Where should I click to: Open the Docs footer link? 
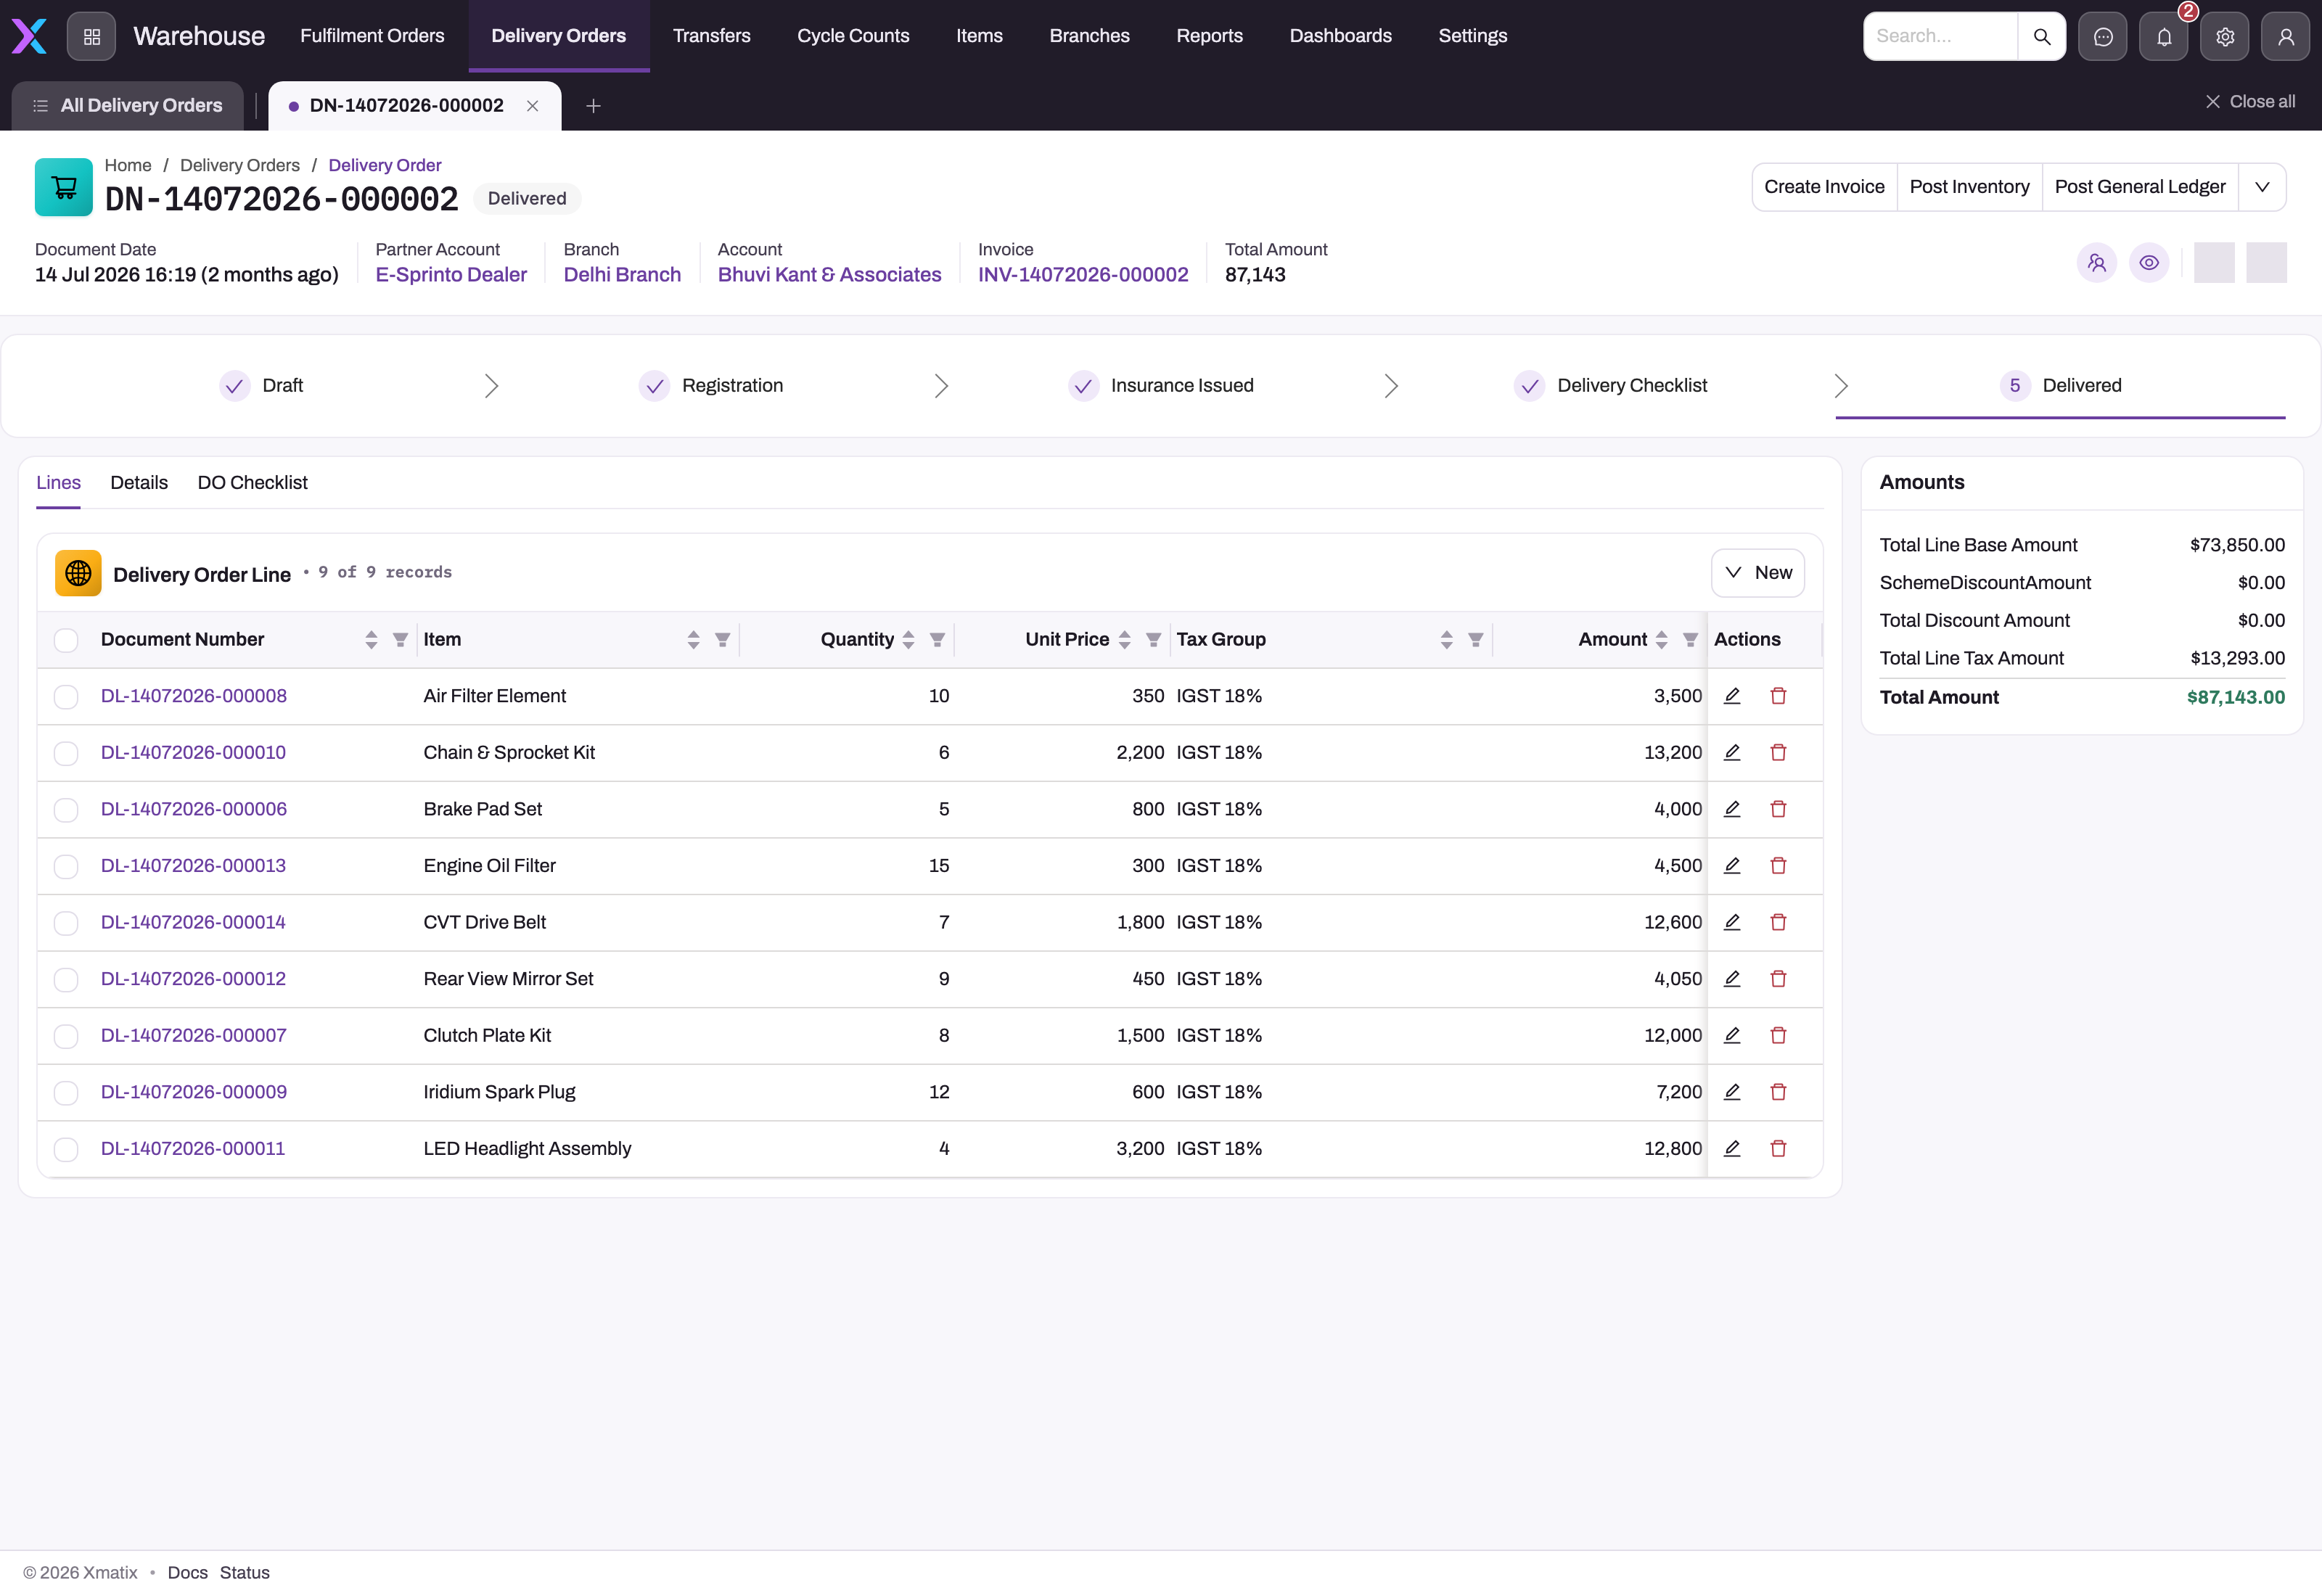click(x=187, y=1573)
